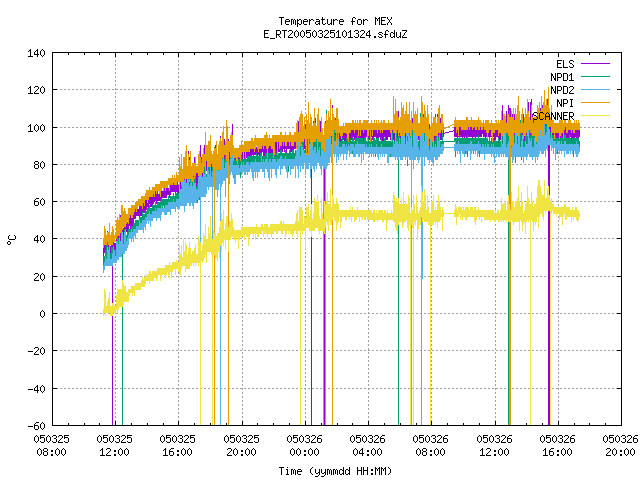The width and height of the screenshot is (640, 480).
Task: Click the y-axis tick label '140'
Action: 36,53
